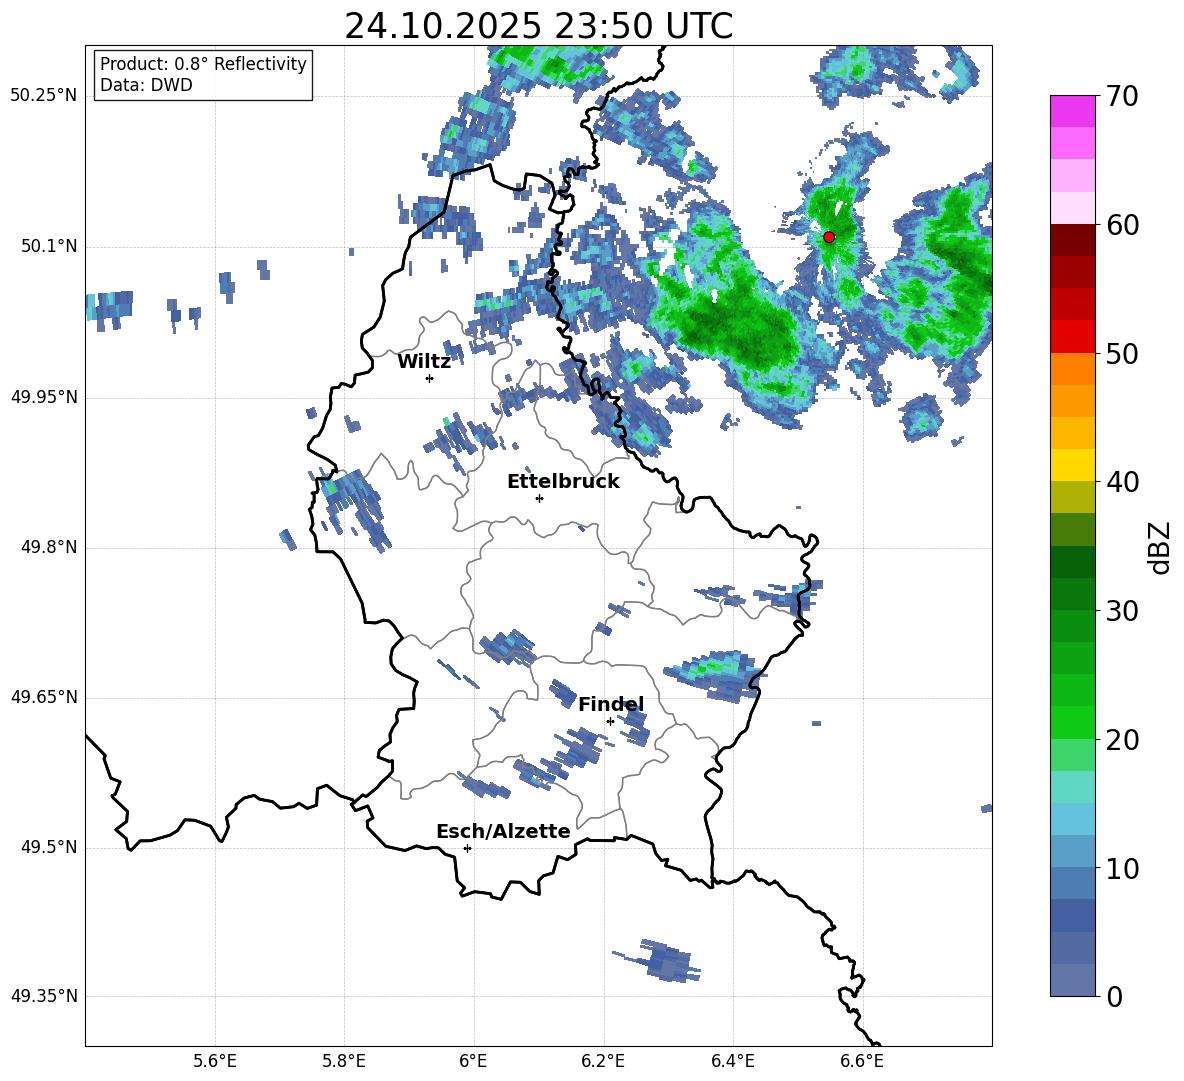Click the Product: 0.8° Reflectivity text
The width and height of the screenshot is (1184, 1081).
(x=203, y=64)
